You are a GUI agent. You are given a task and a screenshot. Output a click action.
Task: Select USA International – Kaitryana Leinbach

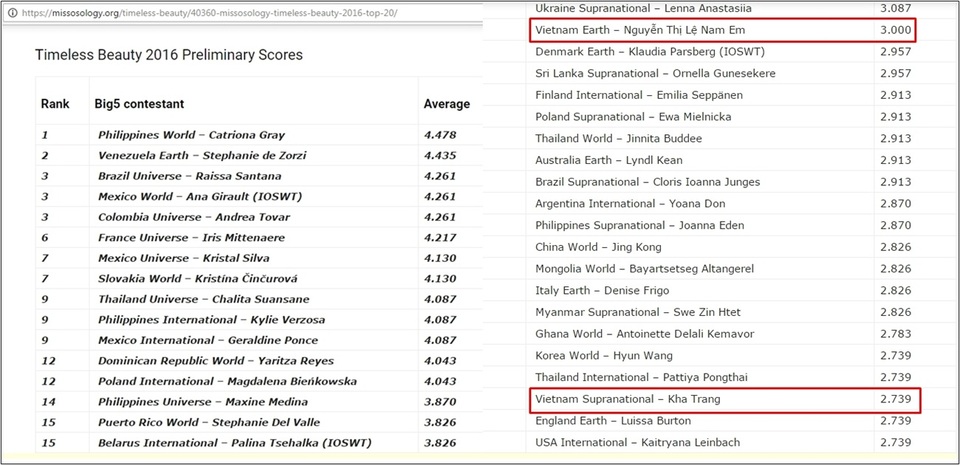coord(637,442)
